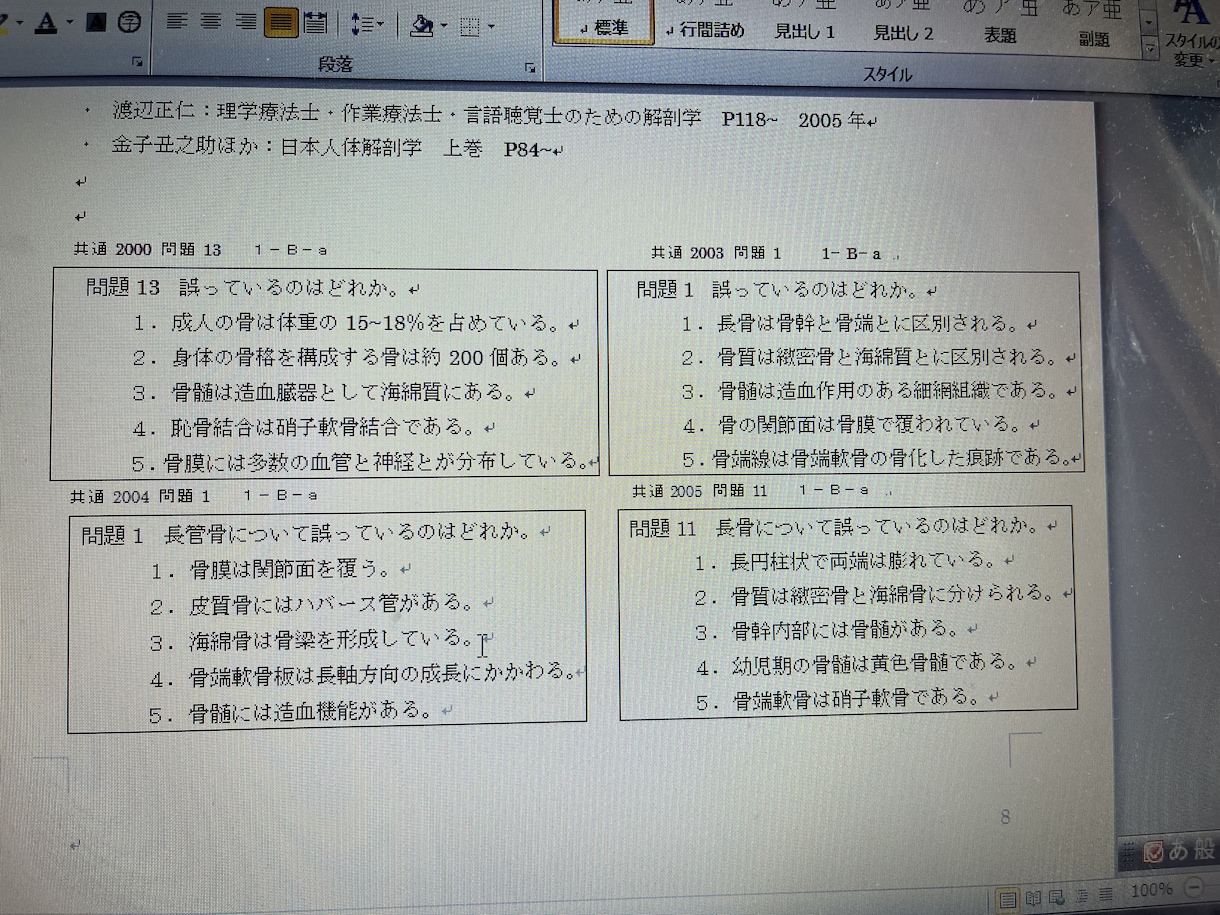Click the enclosed character (囲い文字) icon
1220x915 pixels.
[x=129, y=22]
